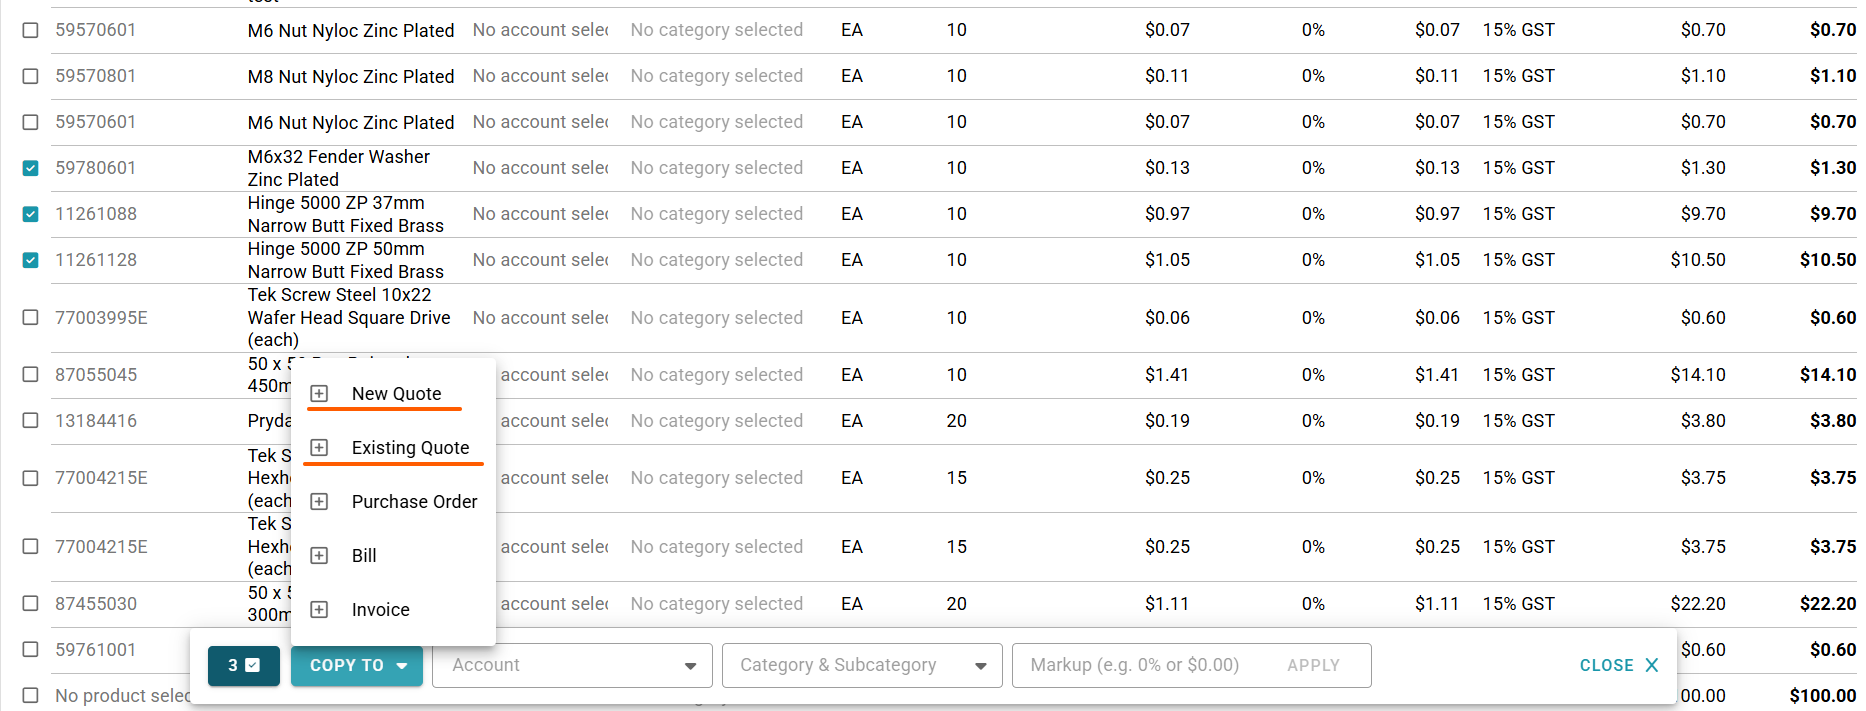Image resolution: width=1866 pixels, height=711 pixels.
Task: Select the M8 Nut Nyloc row checkbox
Action: 31,76
